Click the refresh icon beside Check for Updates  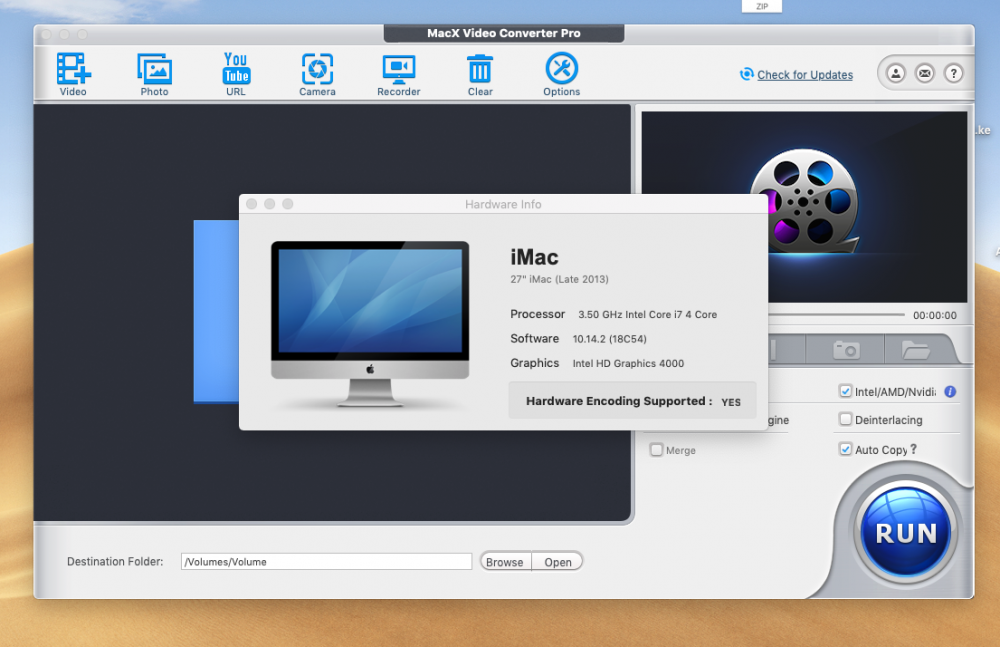(x=746, y=74)
